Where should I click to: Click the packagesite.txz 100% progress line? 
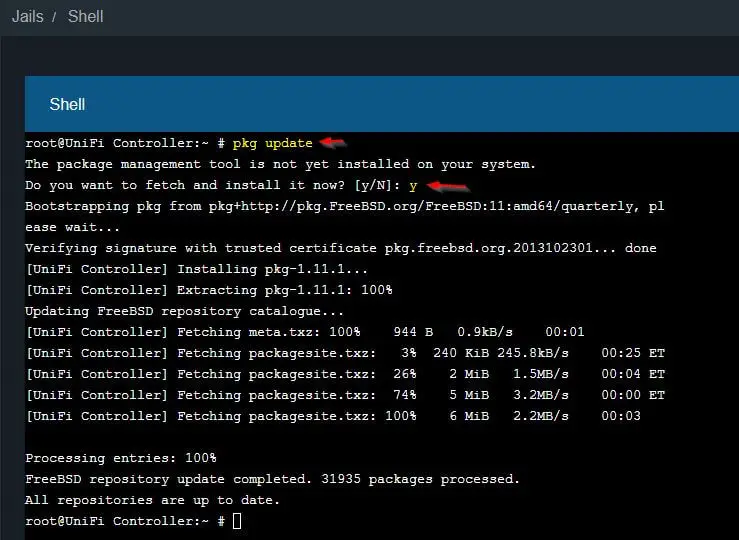pos(333,416)
